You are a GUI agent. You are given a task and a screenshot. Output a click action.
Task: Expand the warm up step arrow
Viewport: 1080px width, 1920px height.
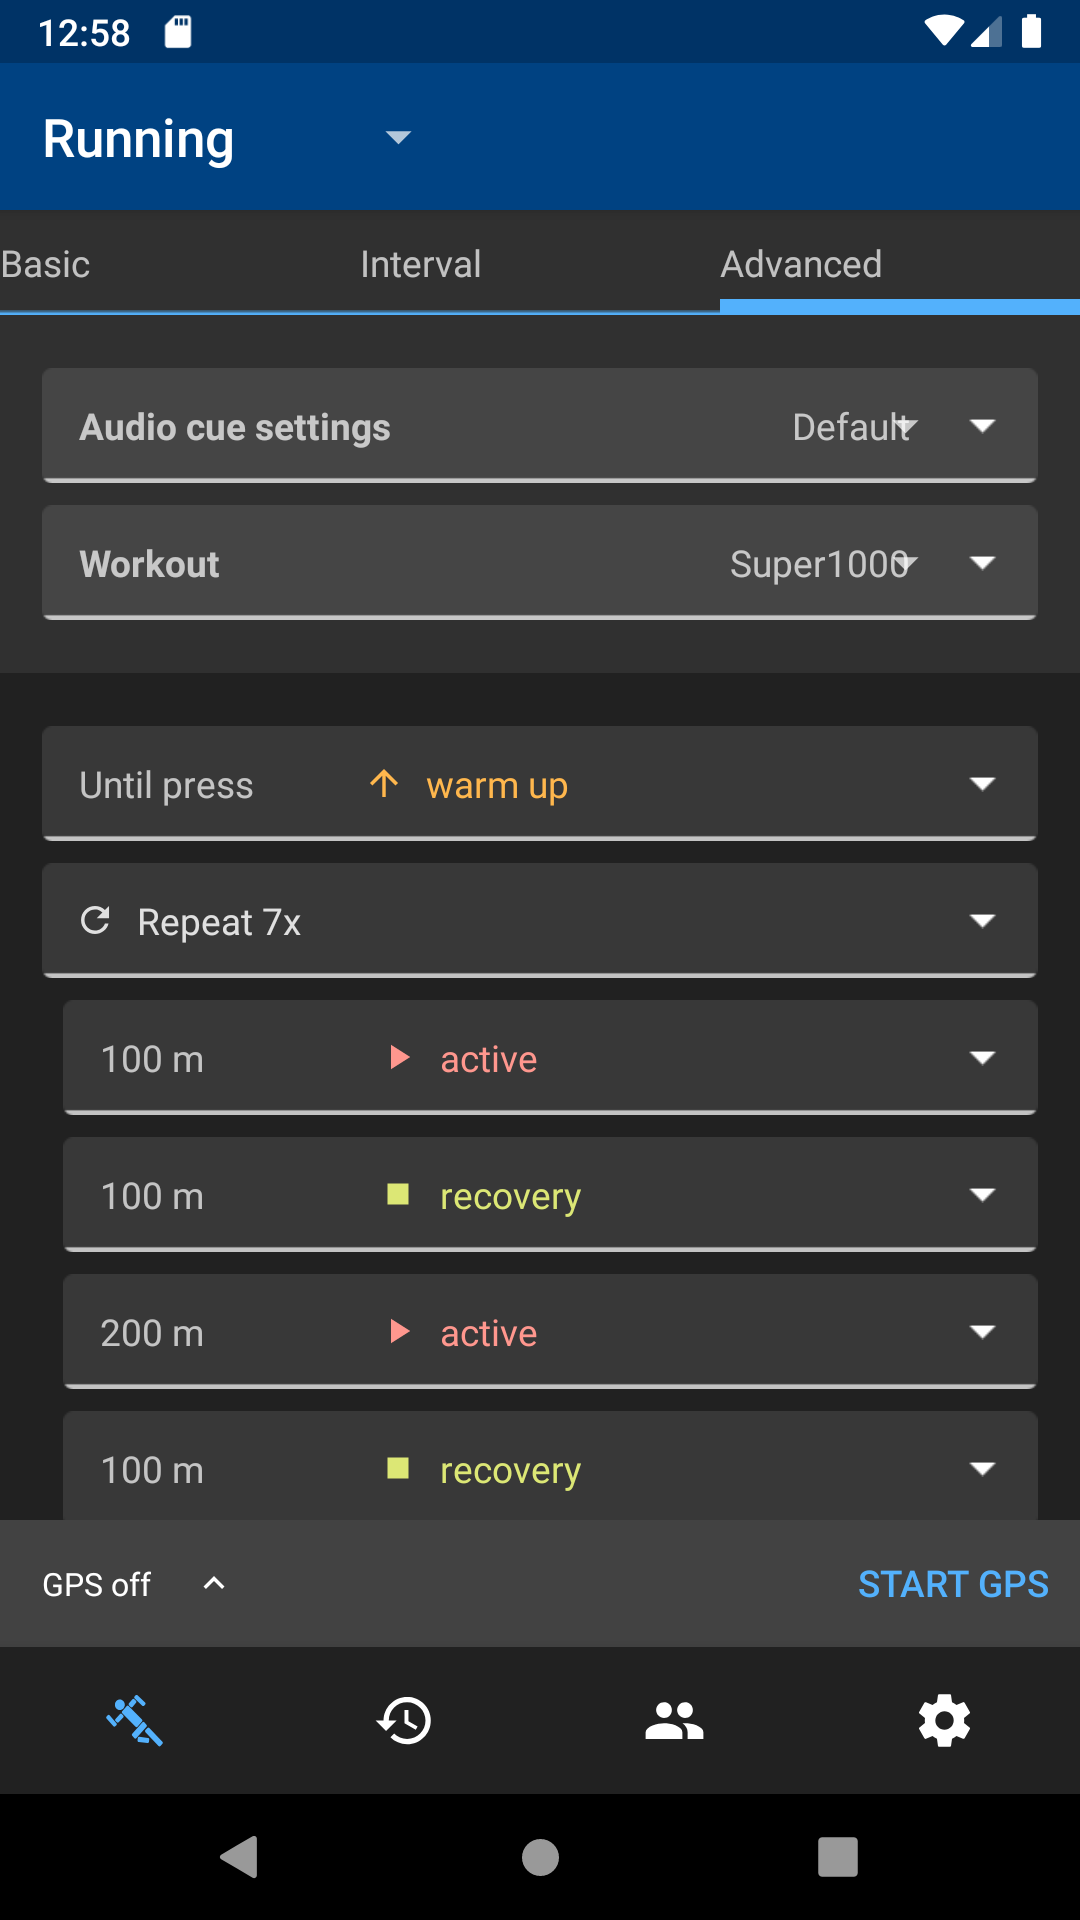pos(982,784)
